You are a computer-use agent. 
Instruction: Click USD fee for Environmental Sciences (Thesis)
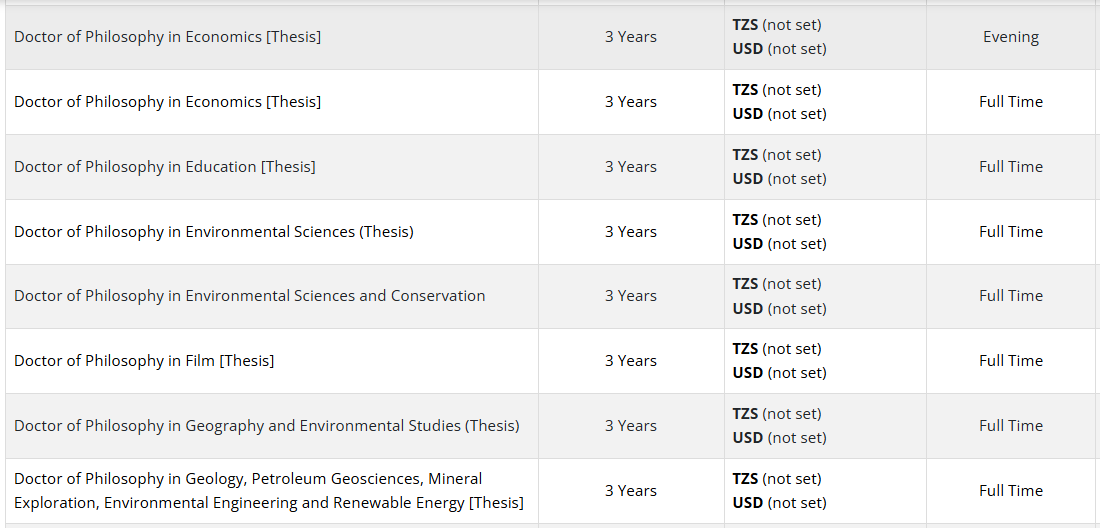click(x=780, y=244)
